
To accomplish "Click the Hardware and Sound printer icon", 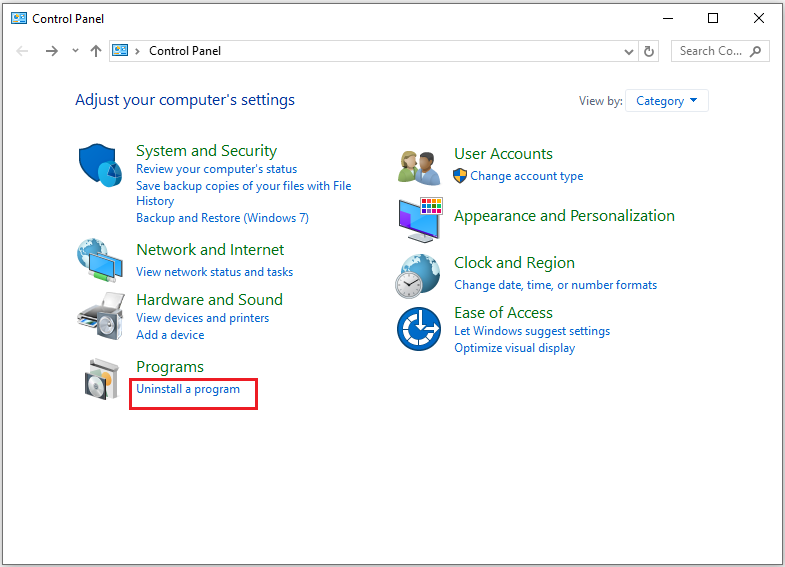I will [100, 316].
